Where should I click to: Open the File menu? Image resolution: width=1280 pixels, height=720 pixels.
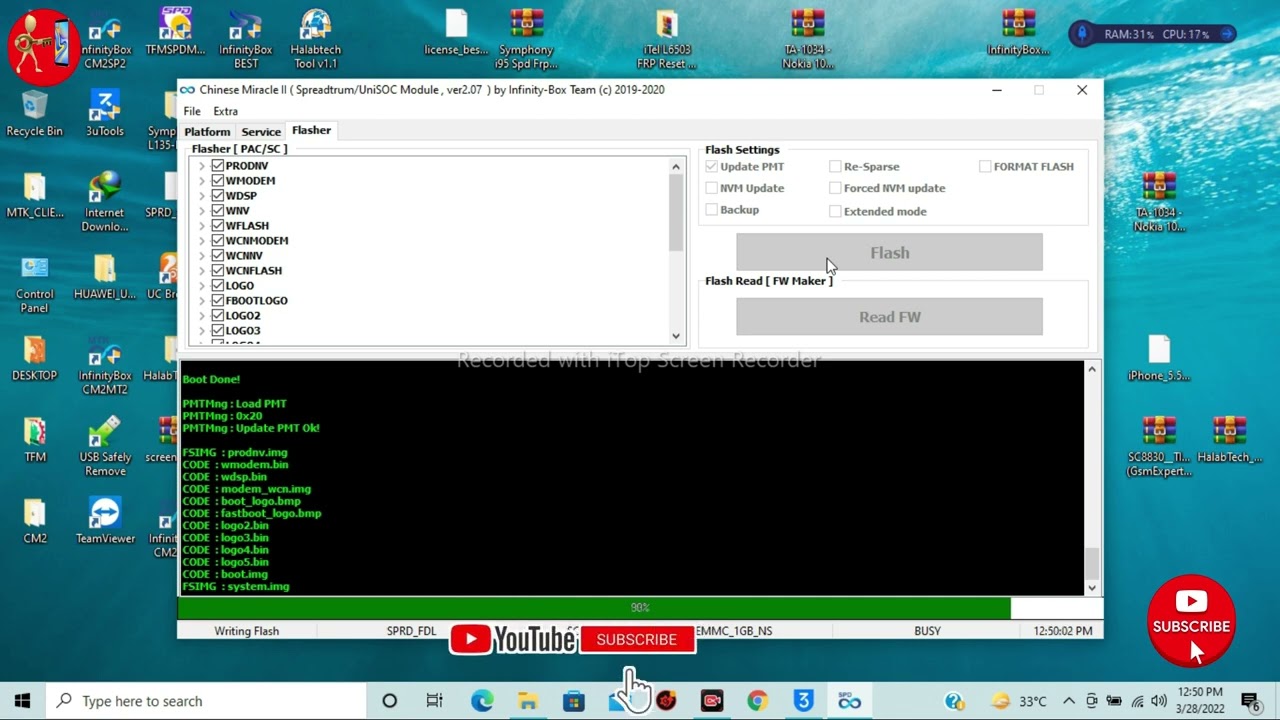click(192, 111)
